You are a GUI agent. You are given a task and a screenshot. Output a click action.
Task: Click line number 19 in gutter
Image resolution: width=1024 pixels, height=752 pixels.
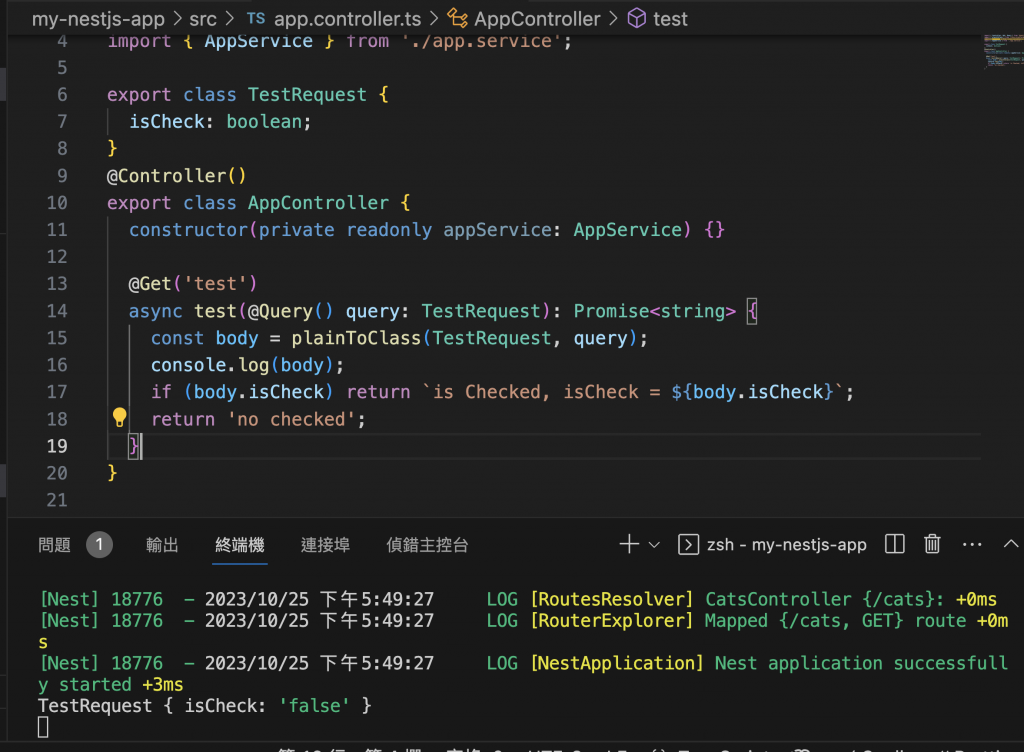pos(57,446)
